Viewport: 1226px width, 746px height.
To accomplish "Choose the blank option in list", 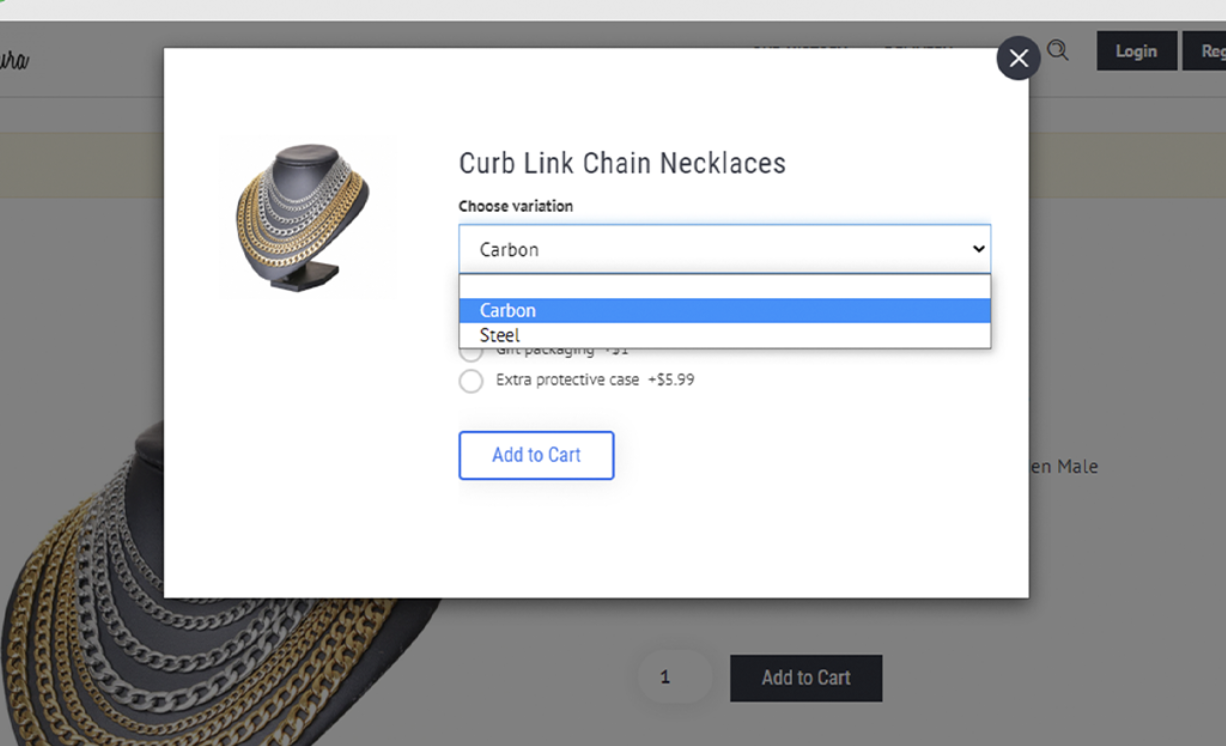I will 724,287.
